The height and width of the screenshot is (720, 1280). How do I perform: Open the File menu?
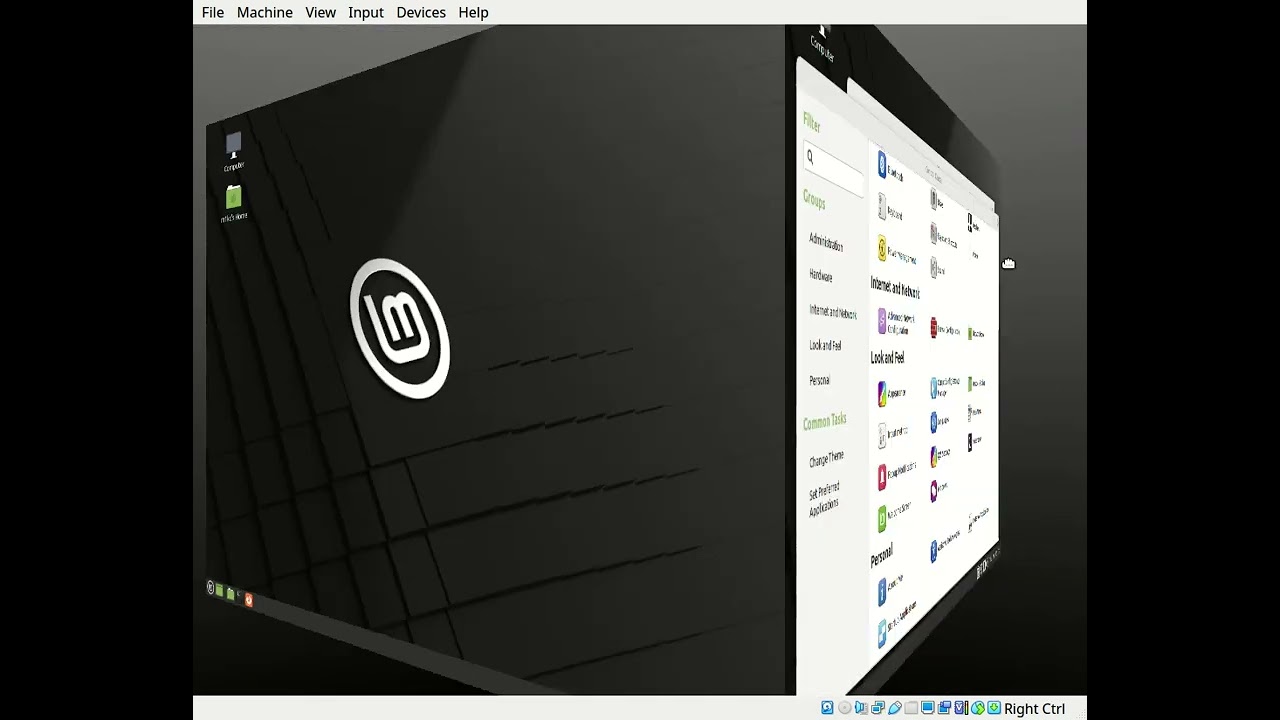click(x=213, y=12)
